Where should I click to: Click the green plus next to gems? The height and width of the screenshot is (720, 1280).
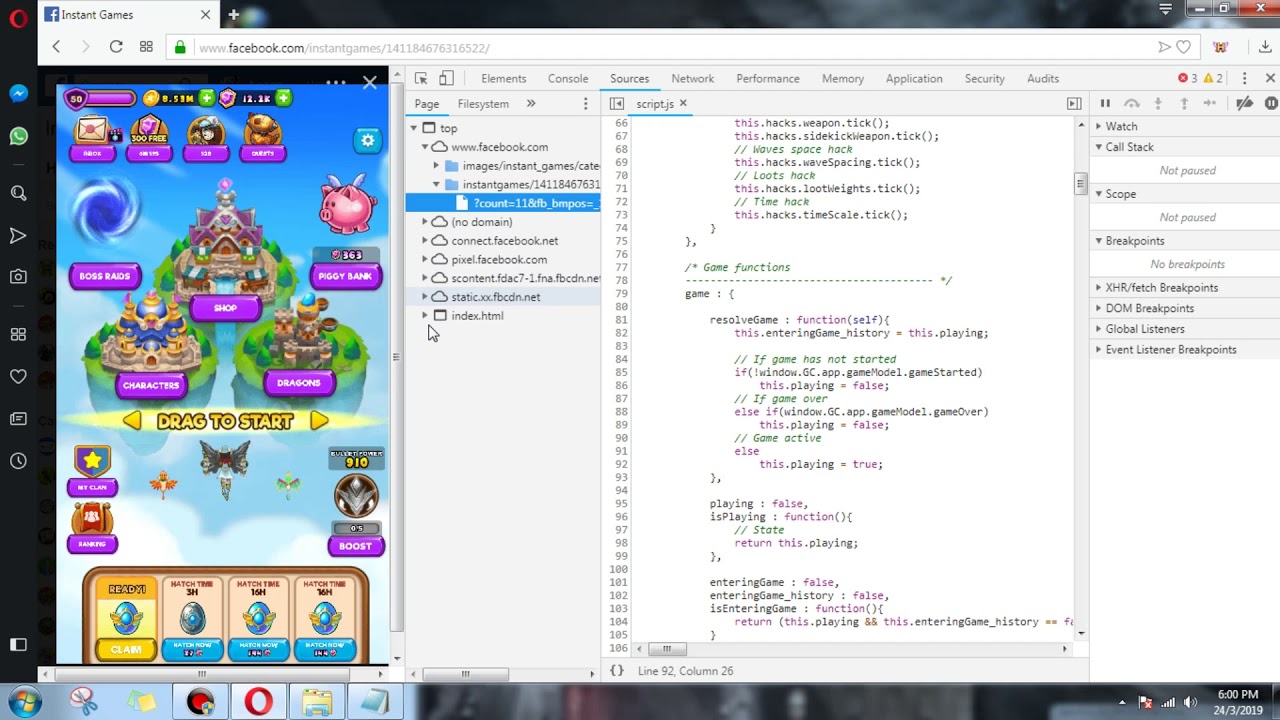click(283, 98)
